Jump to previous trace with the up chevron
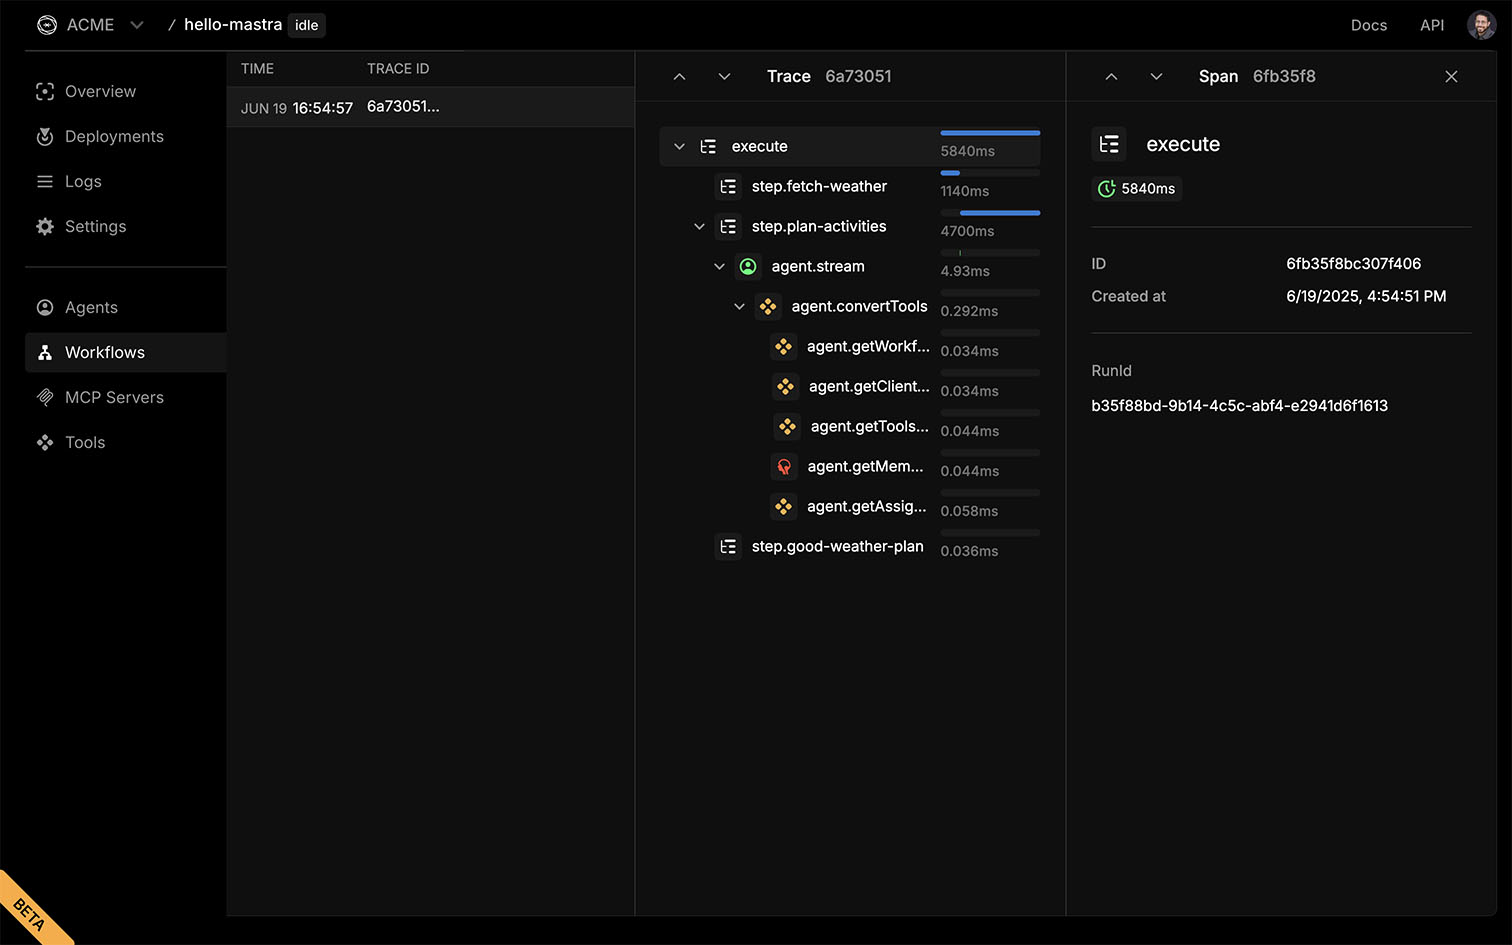Image resolution: width=1512 pixels, height=945 pixels. pyautogui.click(x=680, y=76)
